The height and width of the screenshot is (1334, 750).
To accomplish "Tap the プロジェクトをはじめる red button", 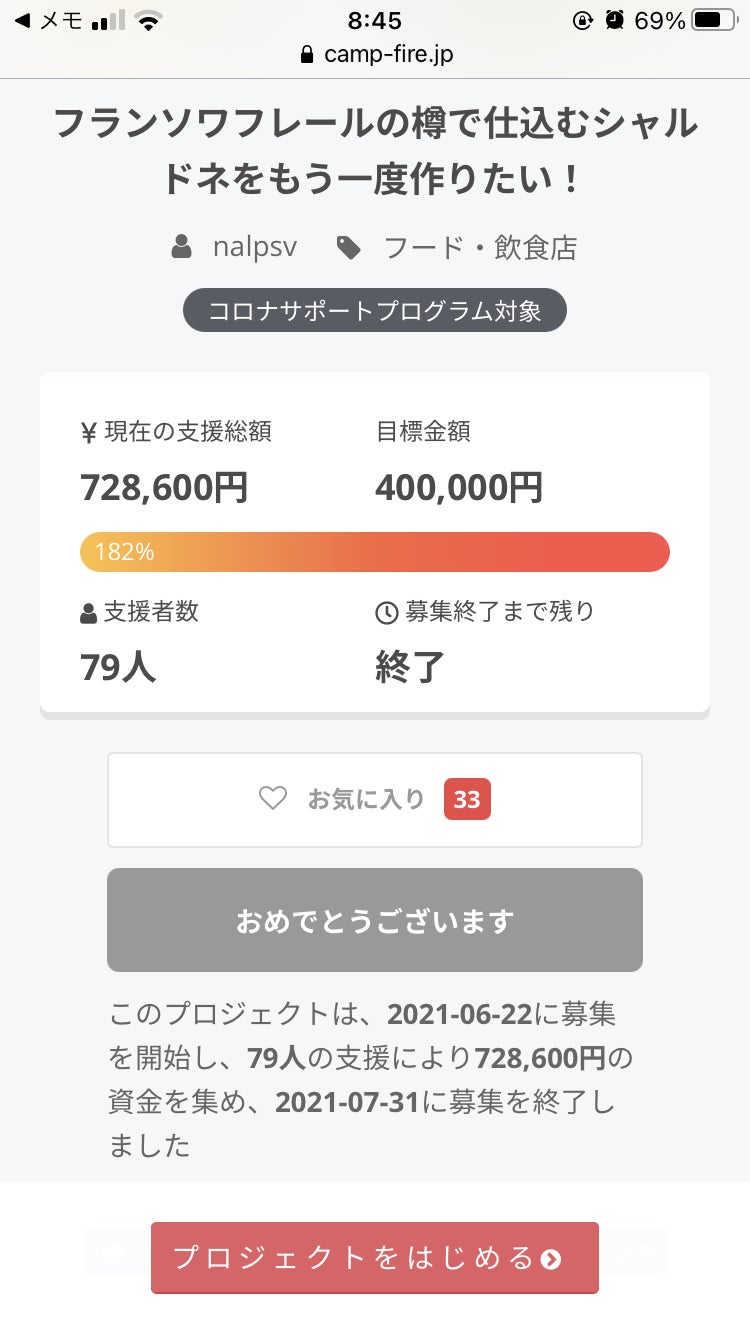I will point(375,1258).
